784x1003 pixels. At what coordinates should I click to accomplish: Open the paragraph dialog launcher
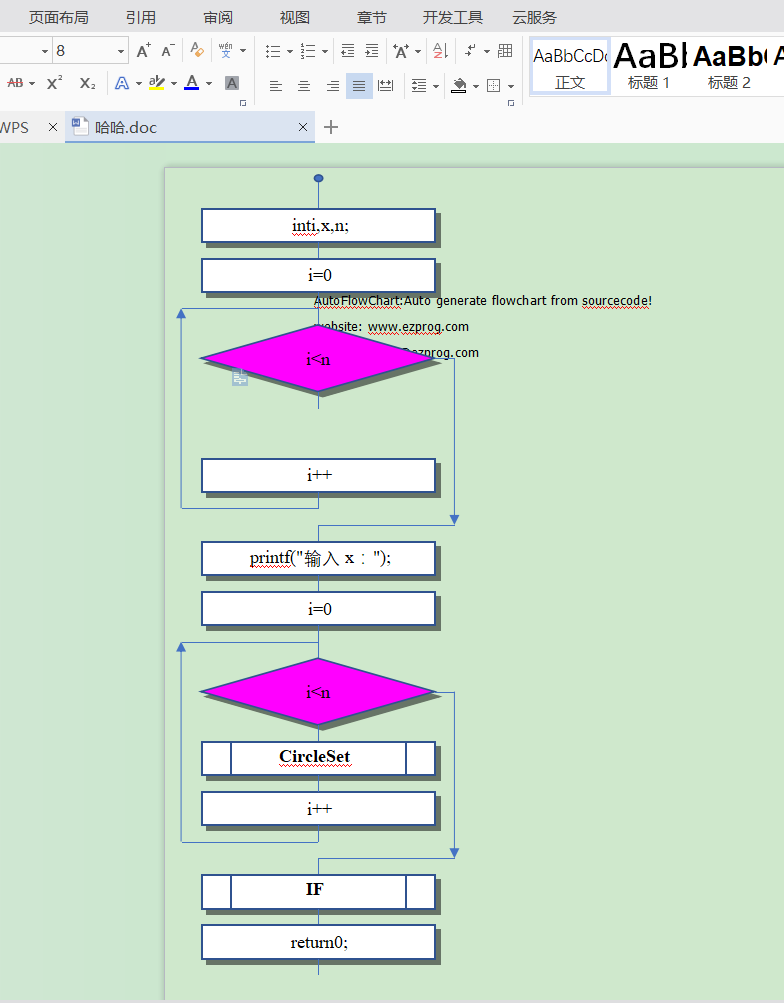tap(510, 102)
